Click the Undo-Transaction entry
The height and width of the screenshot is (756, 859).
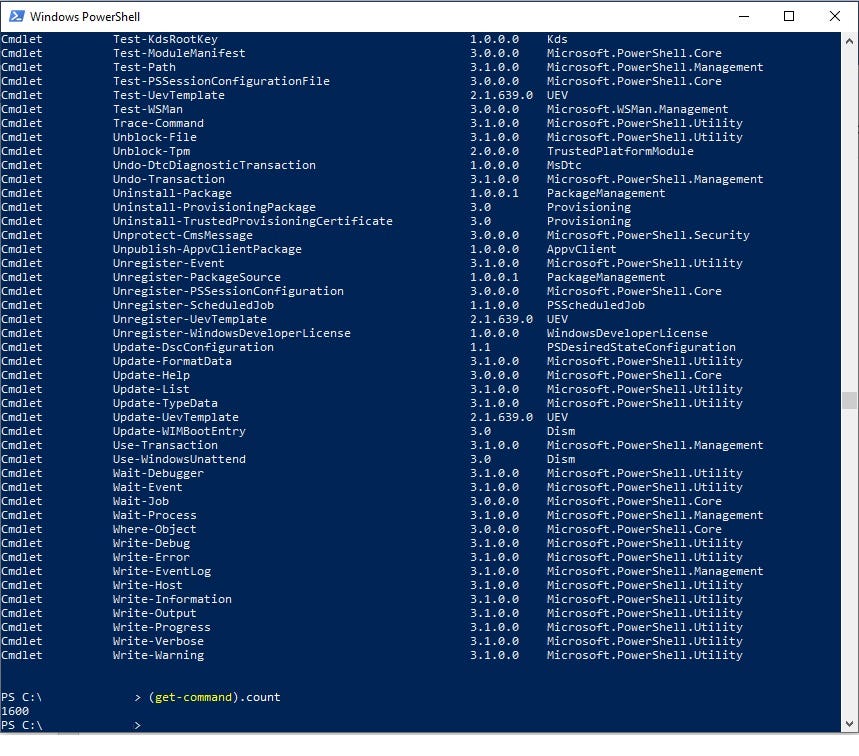pos(169,179)
